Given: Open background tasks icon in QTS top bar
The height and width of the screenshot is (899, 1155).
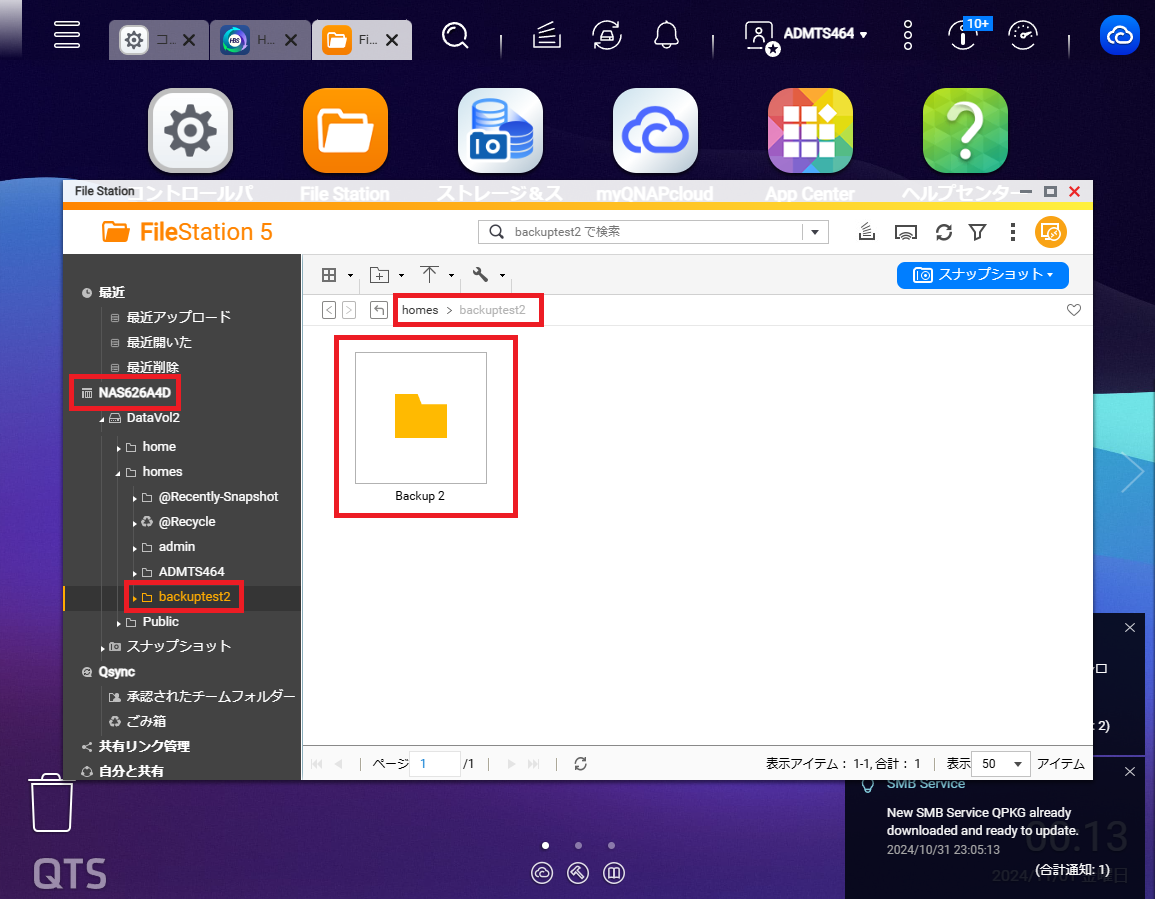Looking at the screenshot, I should point(547,35).
